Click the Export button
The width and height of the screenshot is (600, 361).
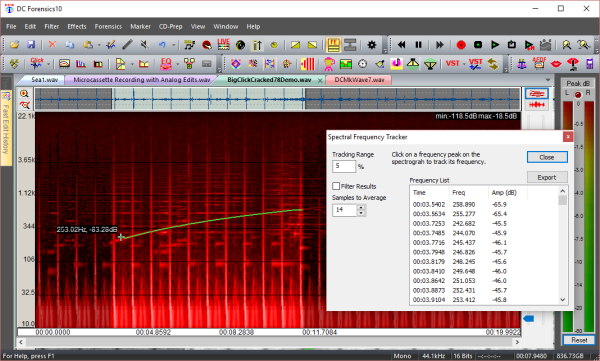(x=547, y=177)
